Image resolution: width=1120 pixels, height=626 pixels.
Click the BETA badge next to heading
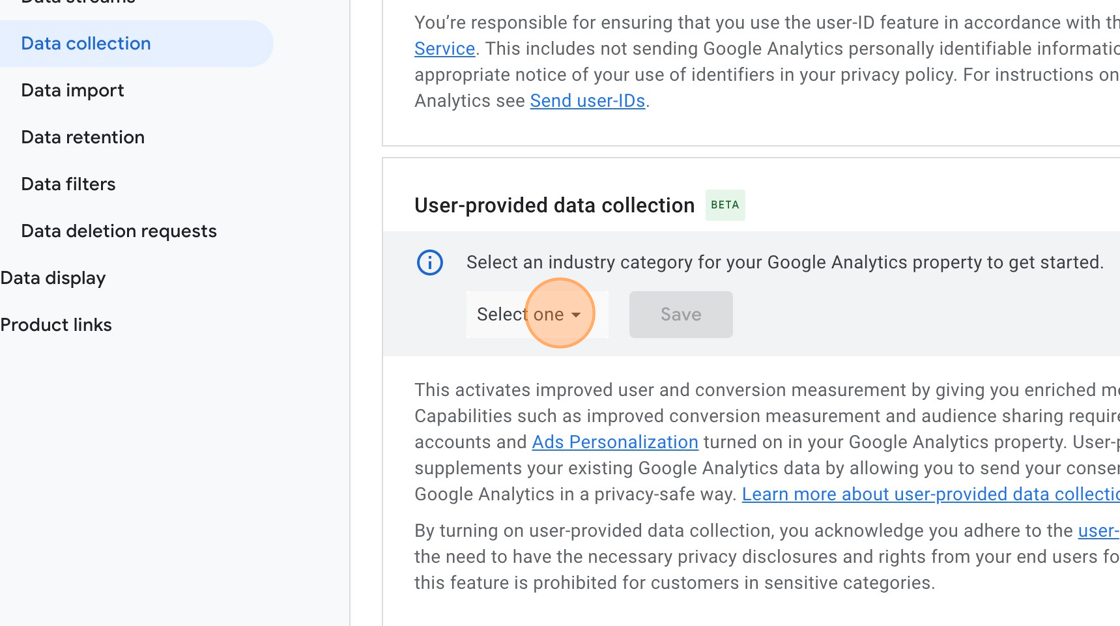point(725,205)
